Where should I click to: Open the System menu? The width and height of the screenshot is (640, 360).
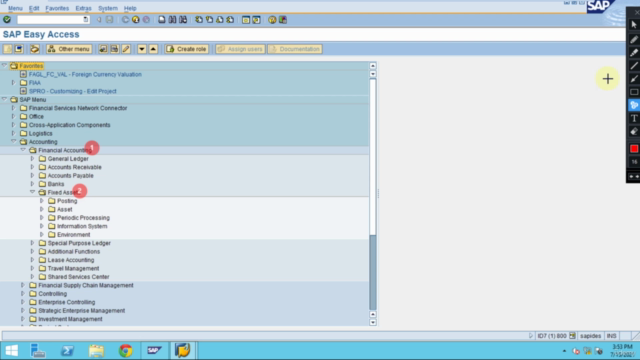[x=108, y=8]
